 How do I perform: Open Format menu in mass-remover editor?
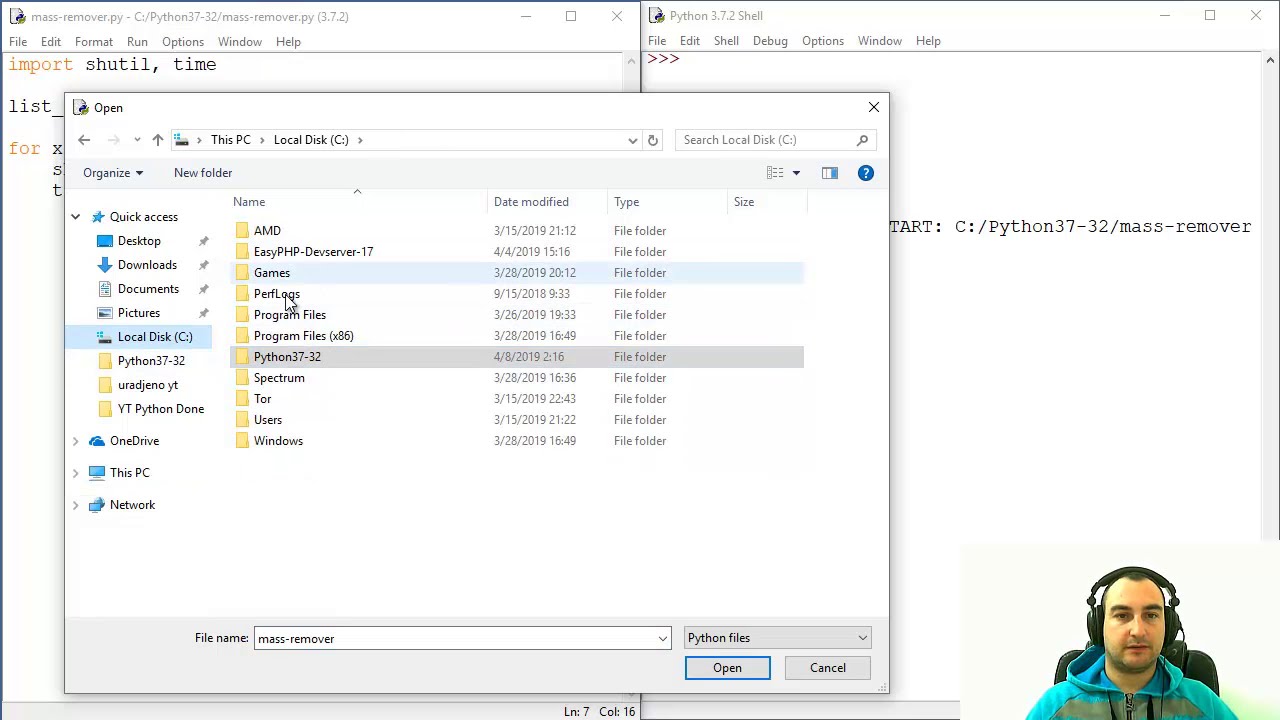(94, 42)
